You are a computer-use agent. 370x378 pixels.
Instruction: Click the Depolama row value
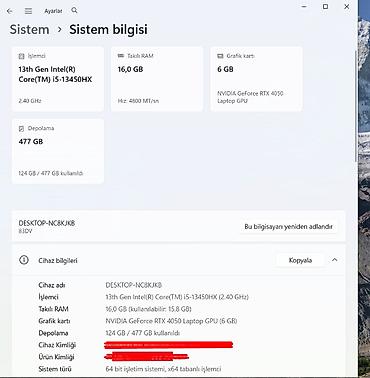pyautogui.click(x=143, y=333)
